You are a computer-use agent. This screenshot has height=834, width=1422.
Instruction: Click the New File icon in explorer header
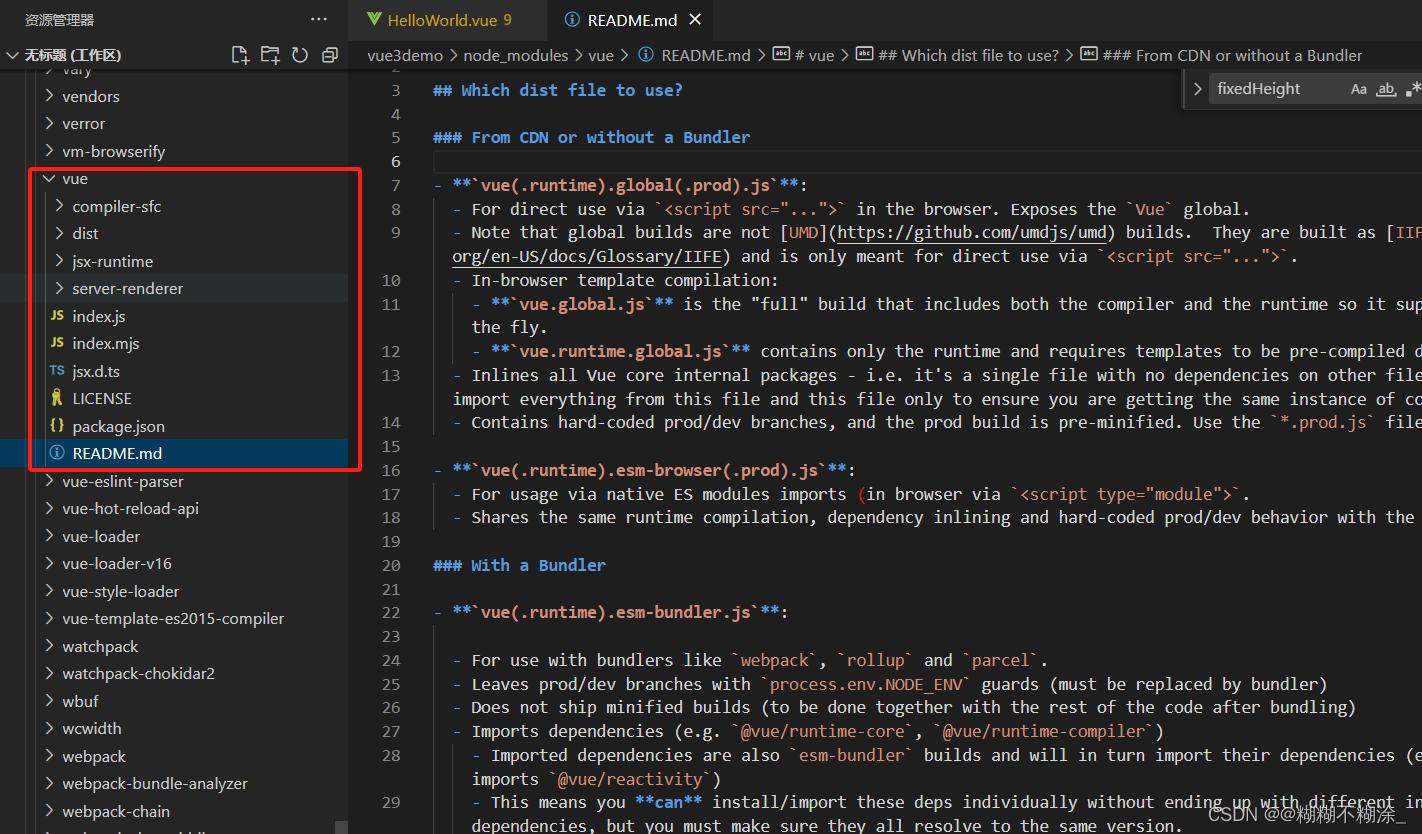(240, 55)
